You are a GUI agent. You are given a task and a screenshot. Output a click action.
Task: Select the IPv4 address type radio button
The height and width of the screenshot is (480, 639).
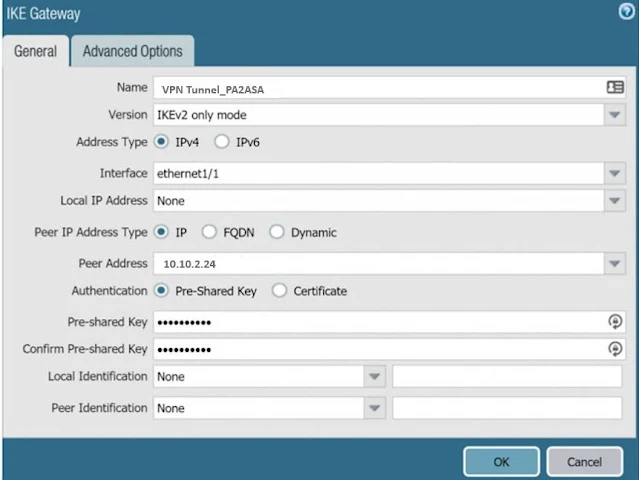point(161,142)
